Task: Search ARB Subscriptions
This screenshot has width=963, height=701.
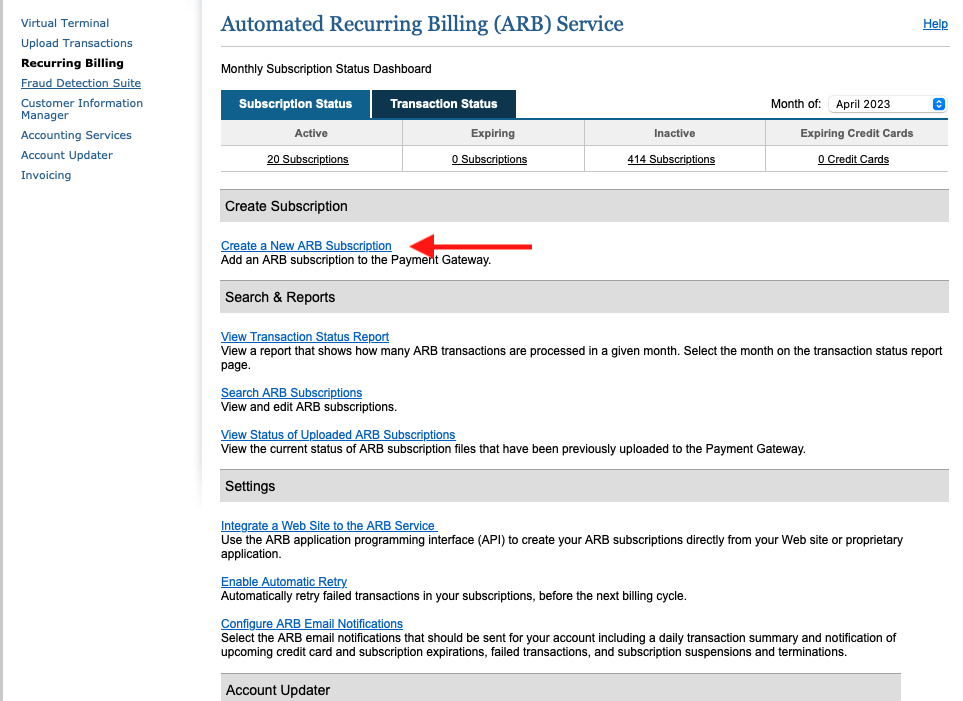Action: [291, 393]
